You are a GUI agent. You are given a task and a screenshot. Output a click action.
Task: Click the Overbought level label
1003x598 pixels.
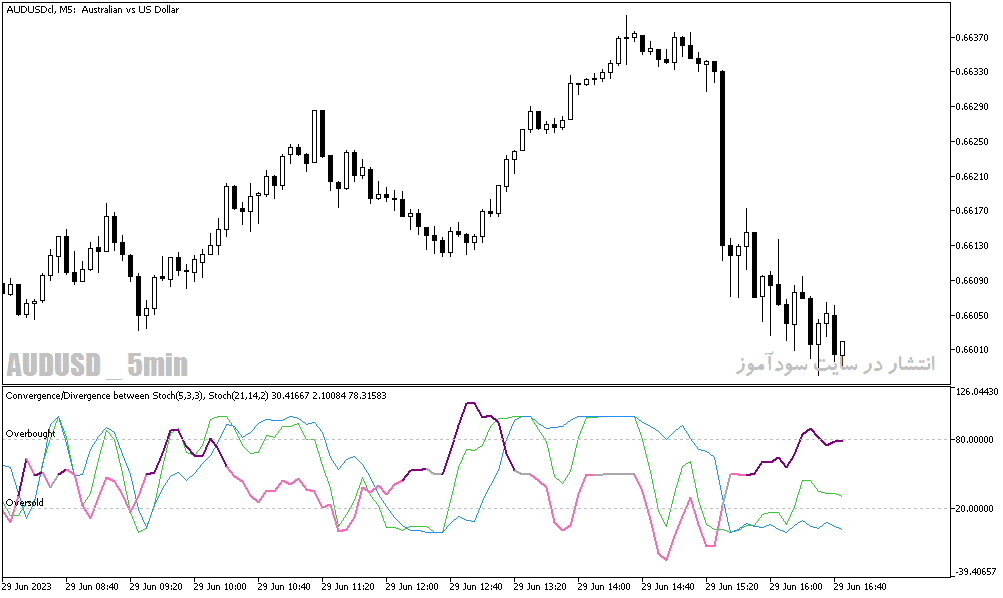pyautogui.click(x=31, y=434)
